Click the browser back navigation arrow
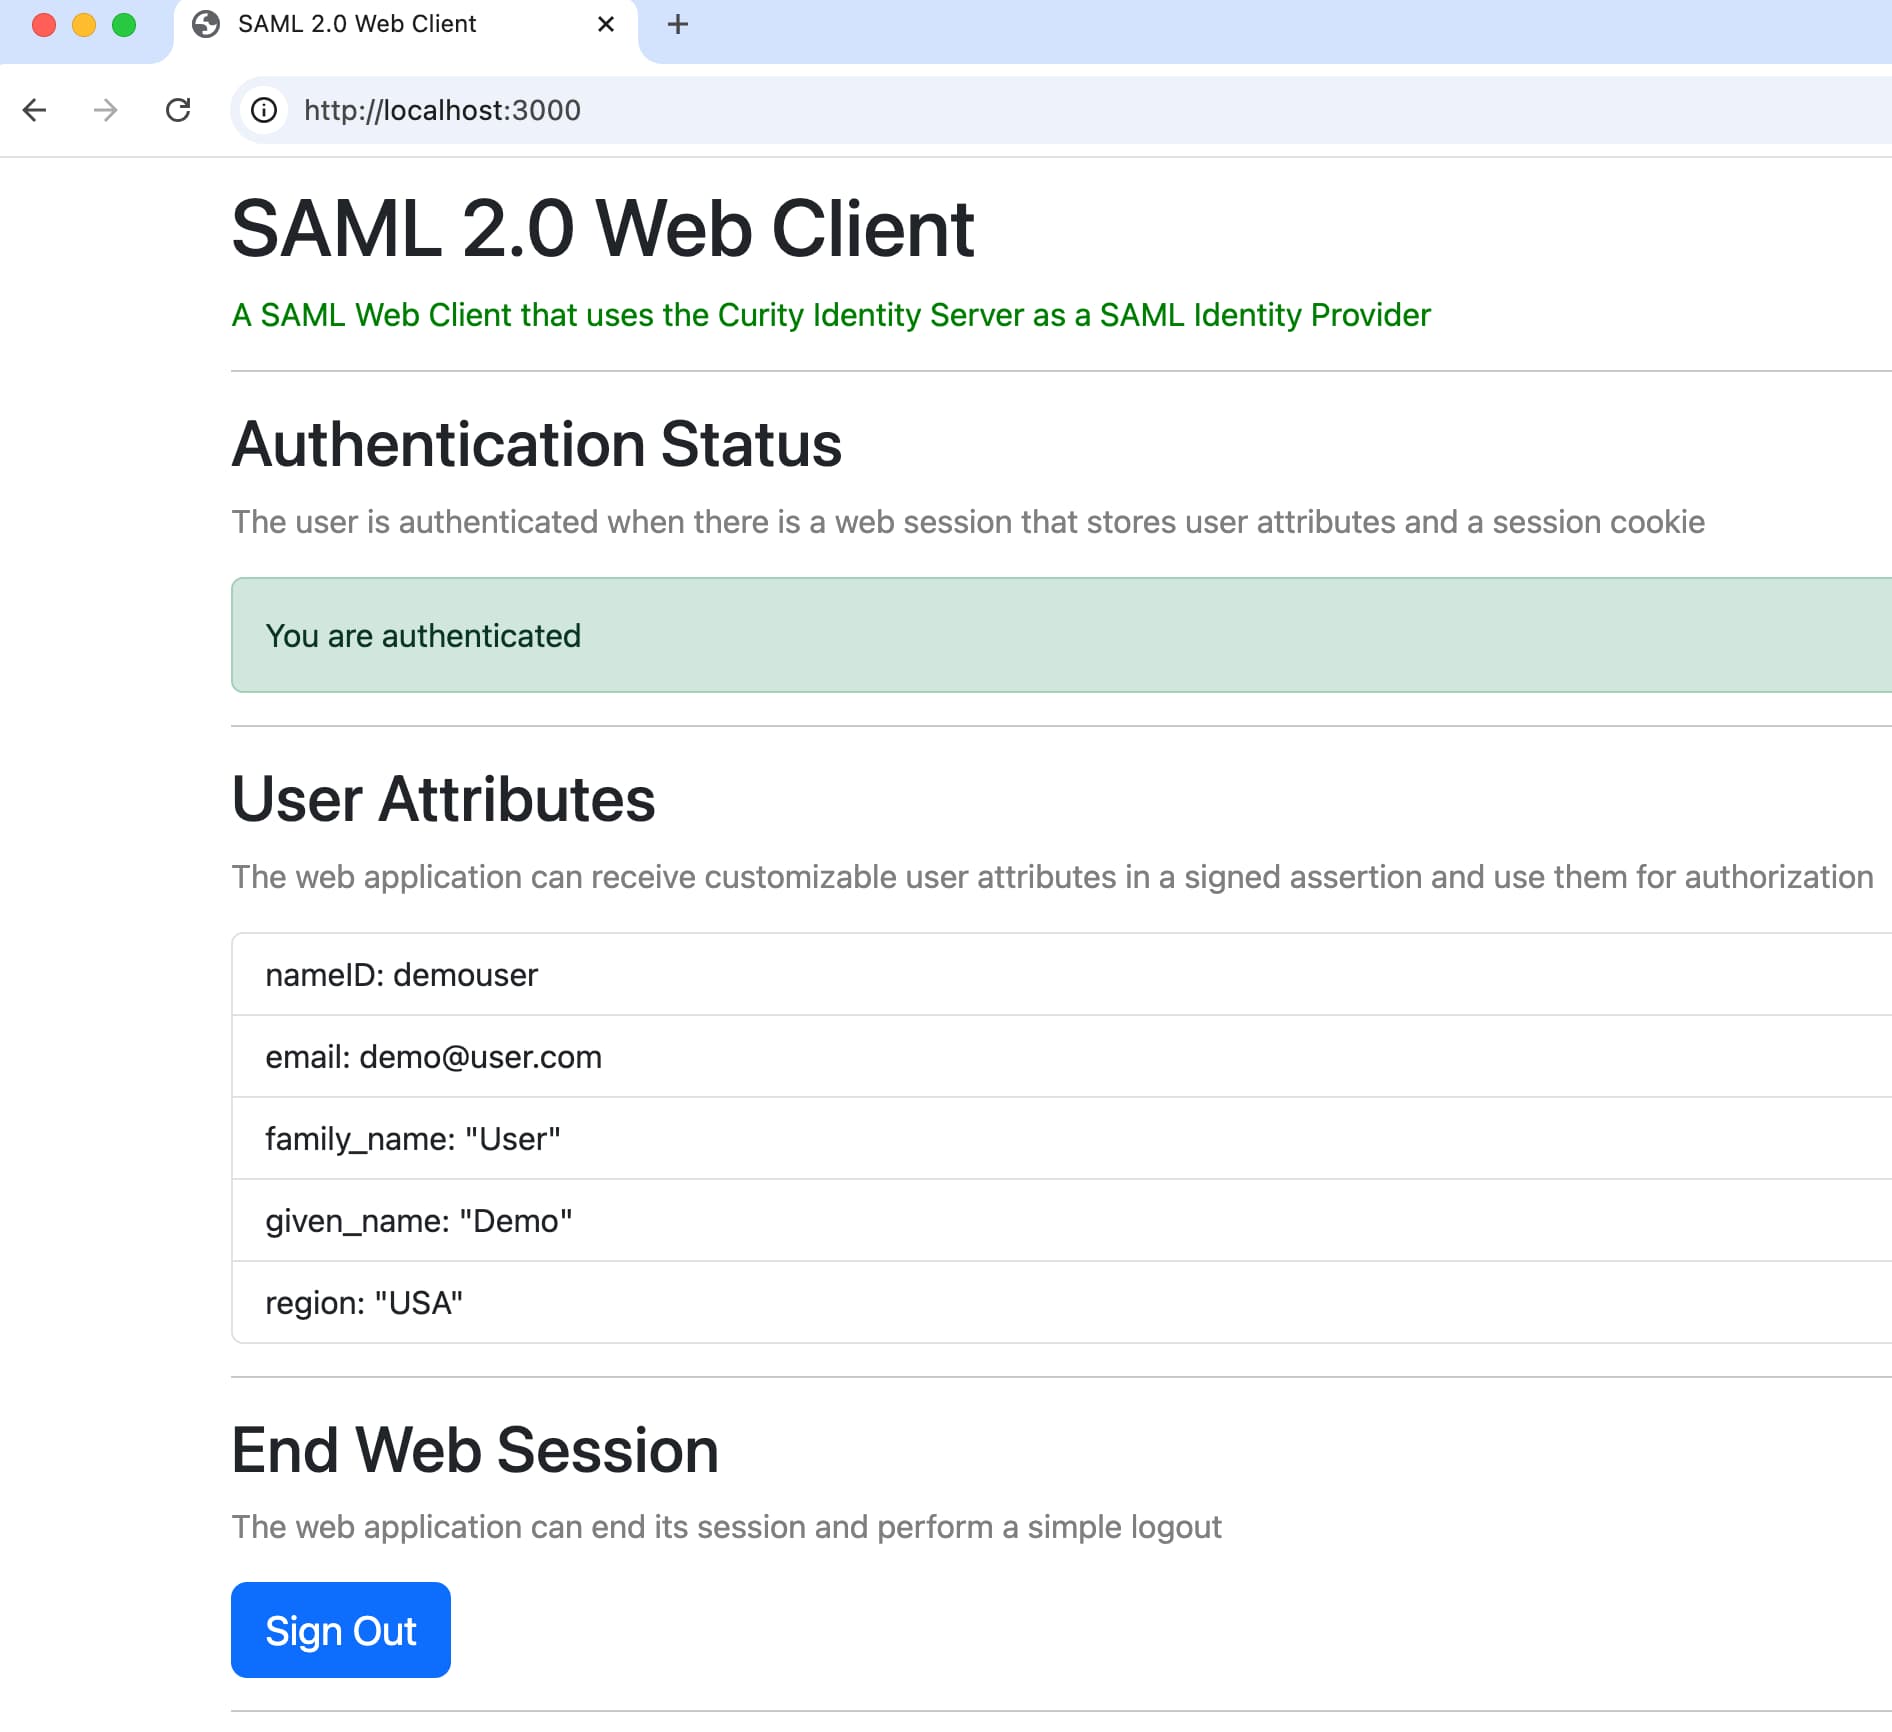 point(36,111)
